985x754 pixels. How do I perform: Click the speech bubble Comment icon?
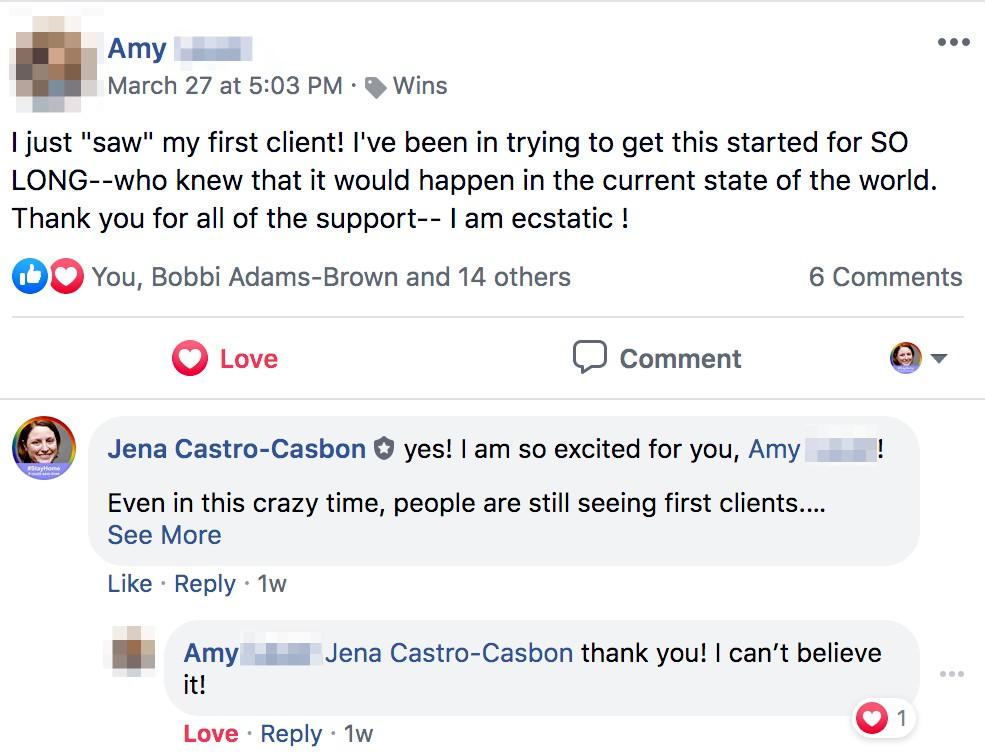click(590, 357)
